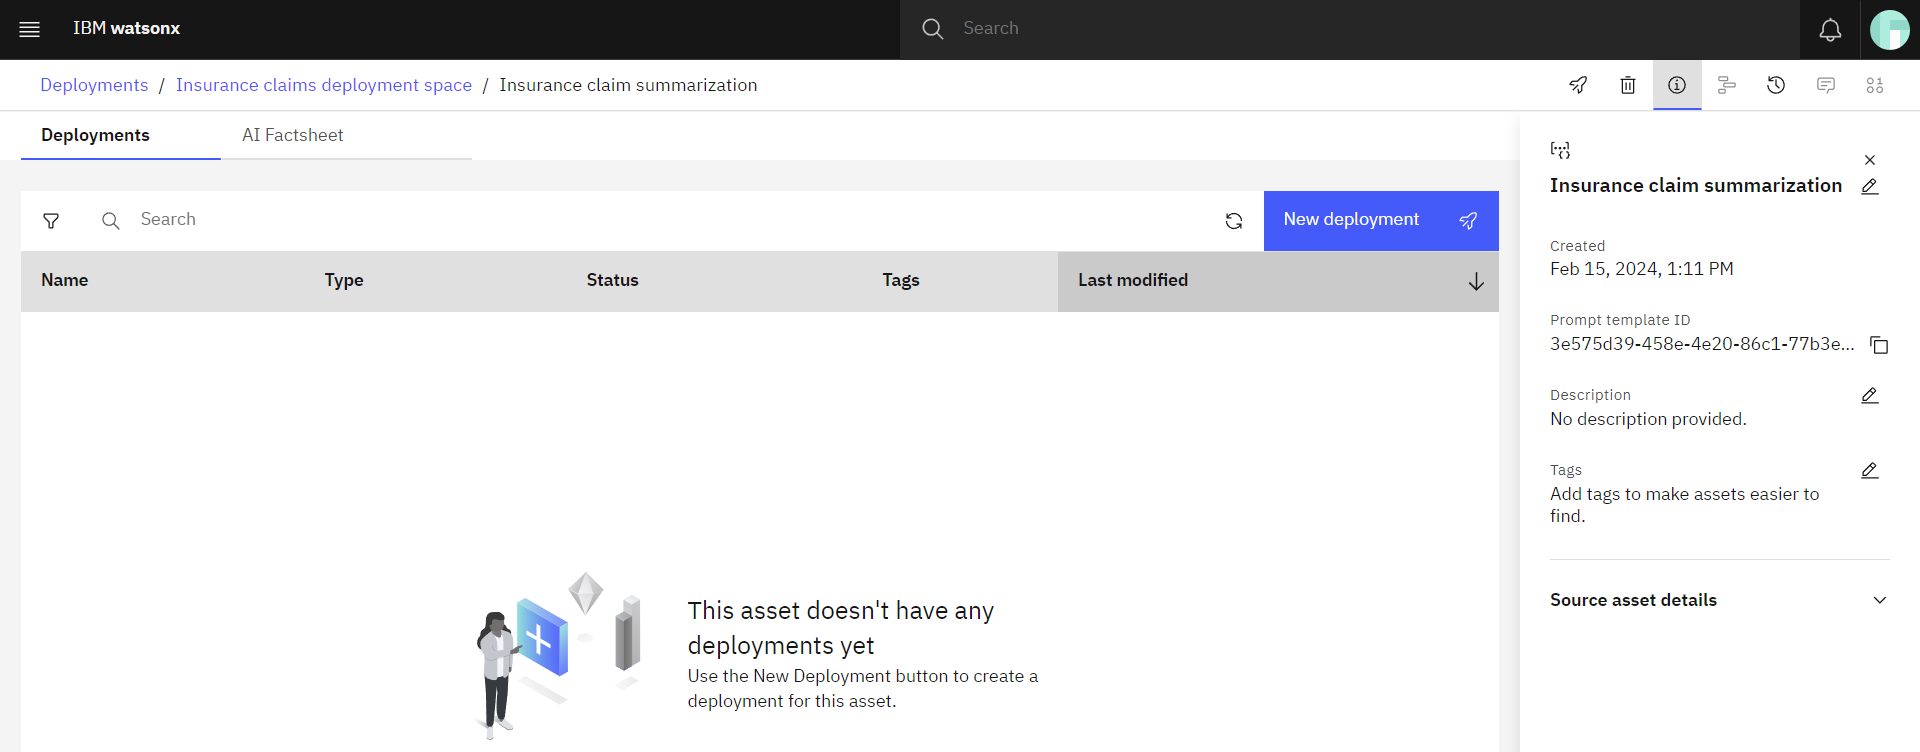Click the New deployment button

(x=1381, y=220)
